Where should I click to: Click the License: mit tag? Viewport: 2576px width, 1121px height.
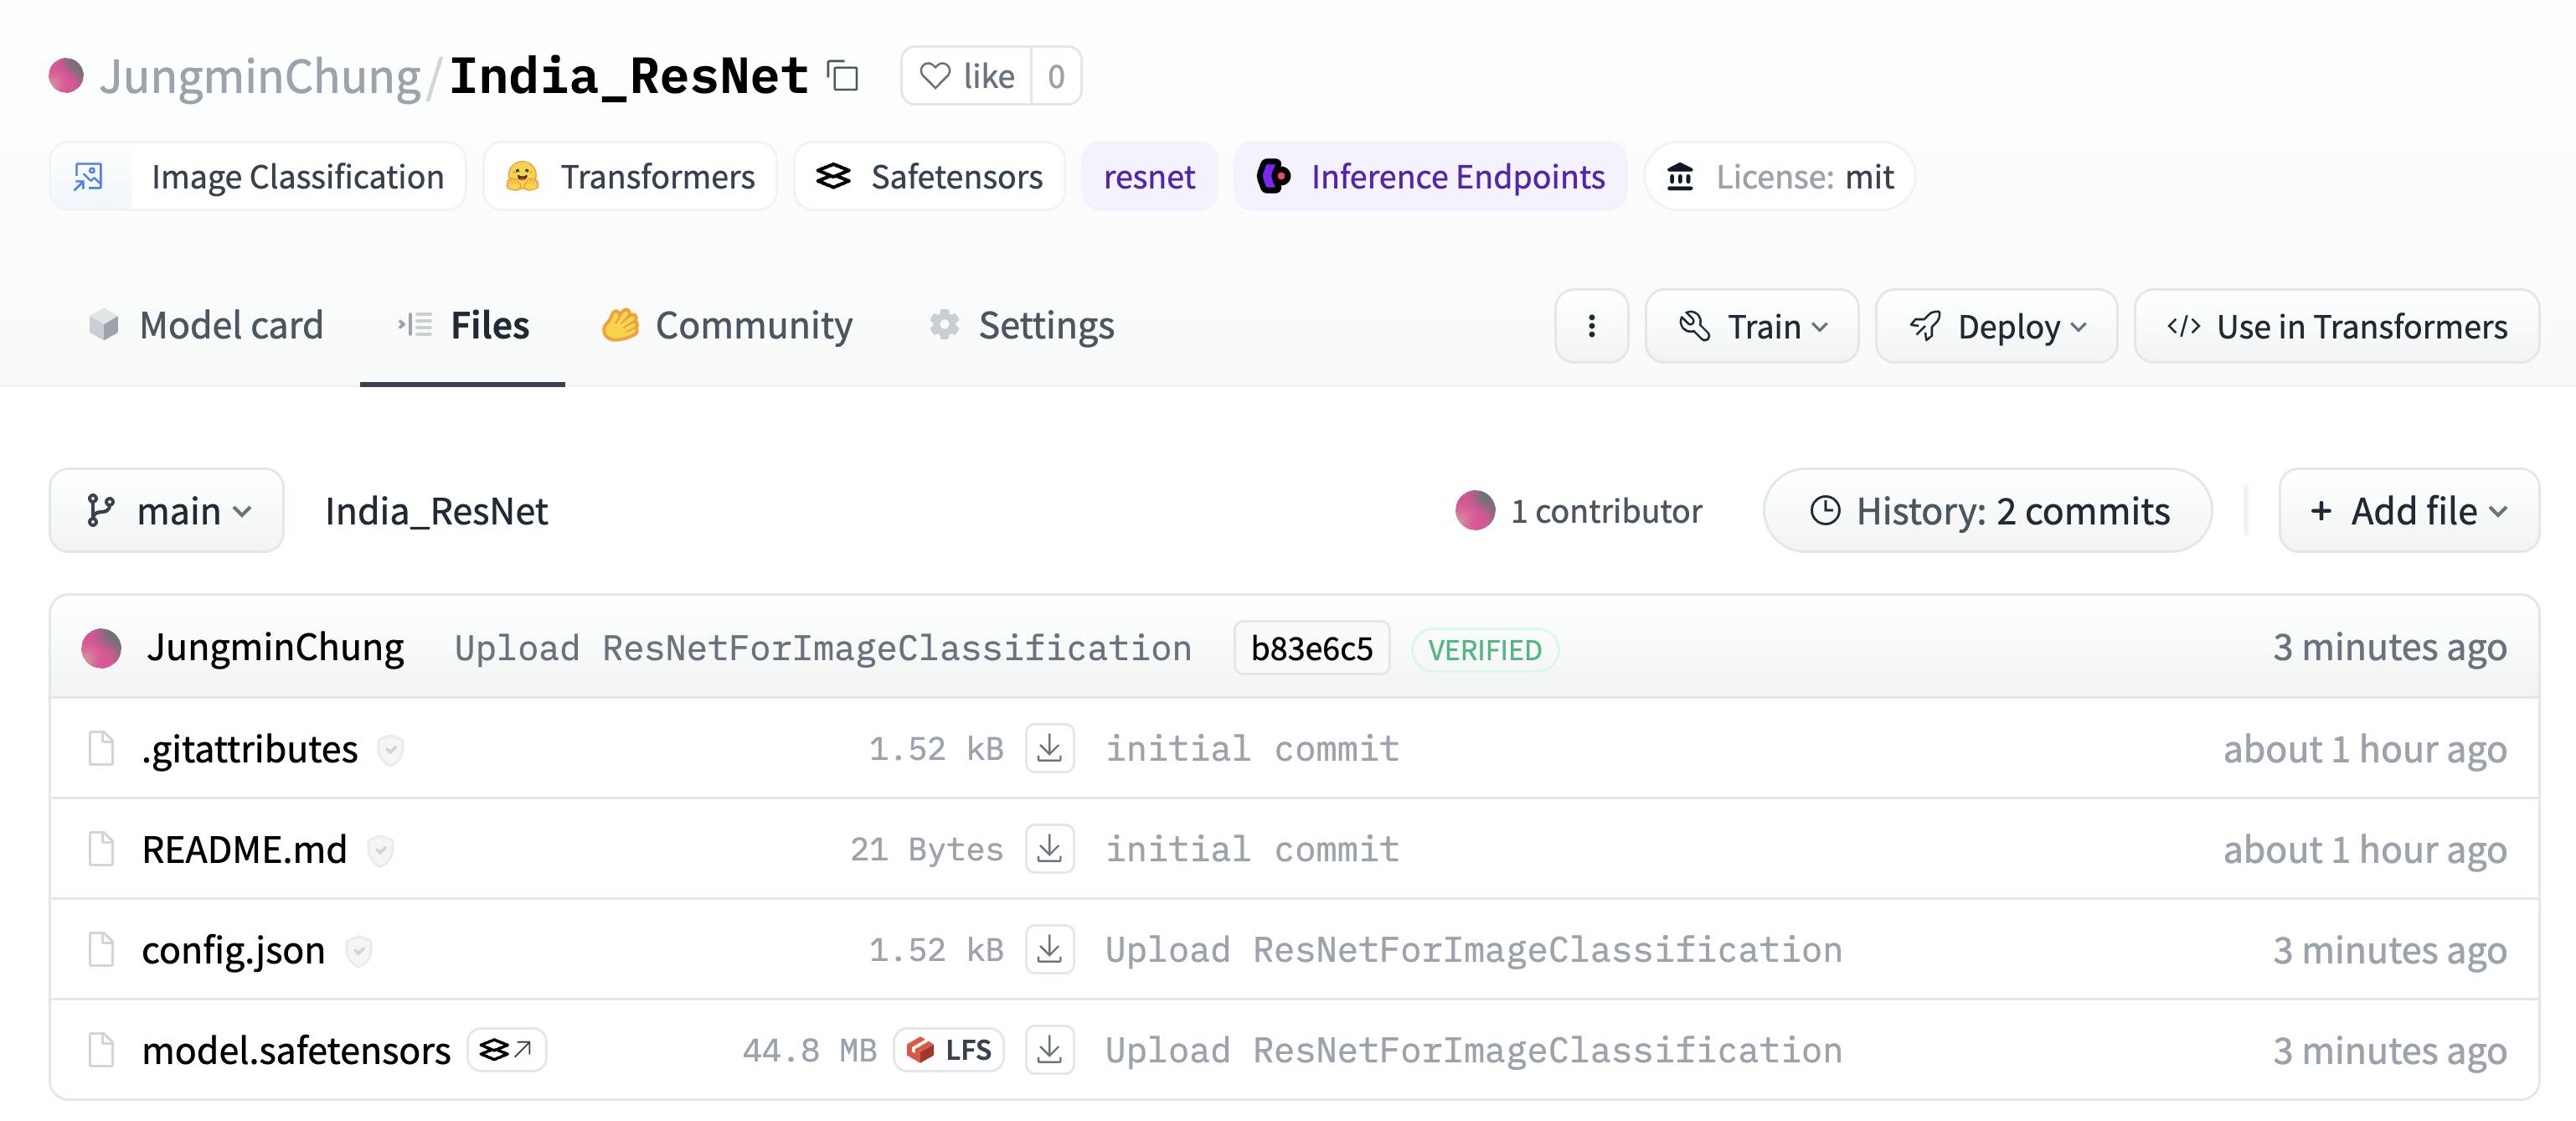[1780, 177]
